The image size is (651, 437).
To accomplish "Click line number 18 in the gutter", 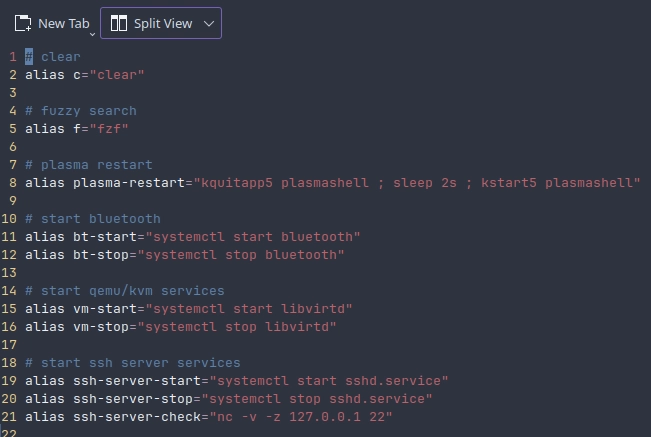I will point(9,363).
